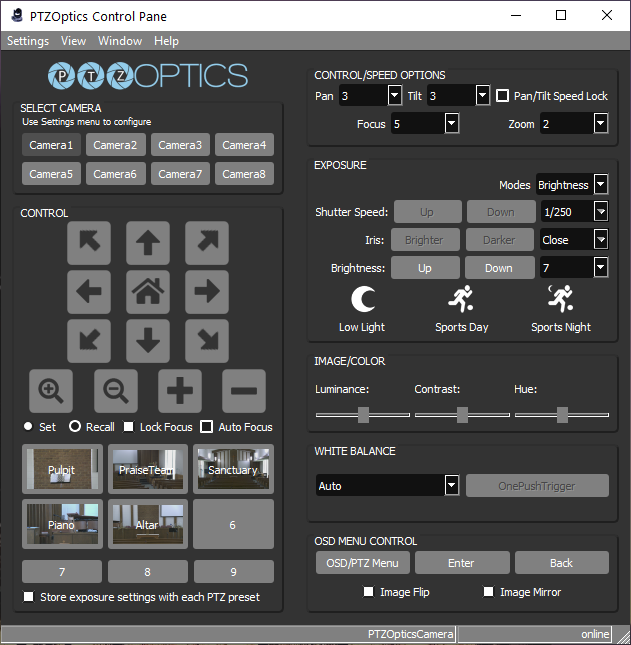
Task: Enable the Image Flip checkbox
Action: click(369, 592)
